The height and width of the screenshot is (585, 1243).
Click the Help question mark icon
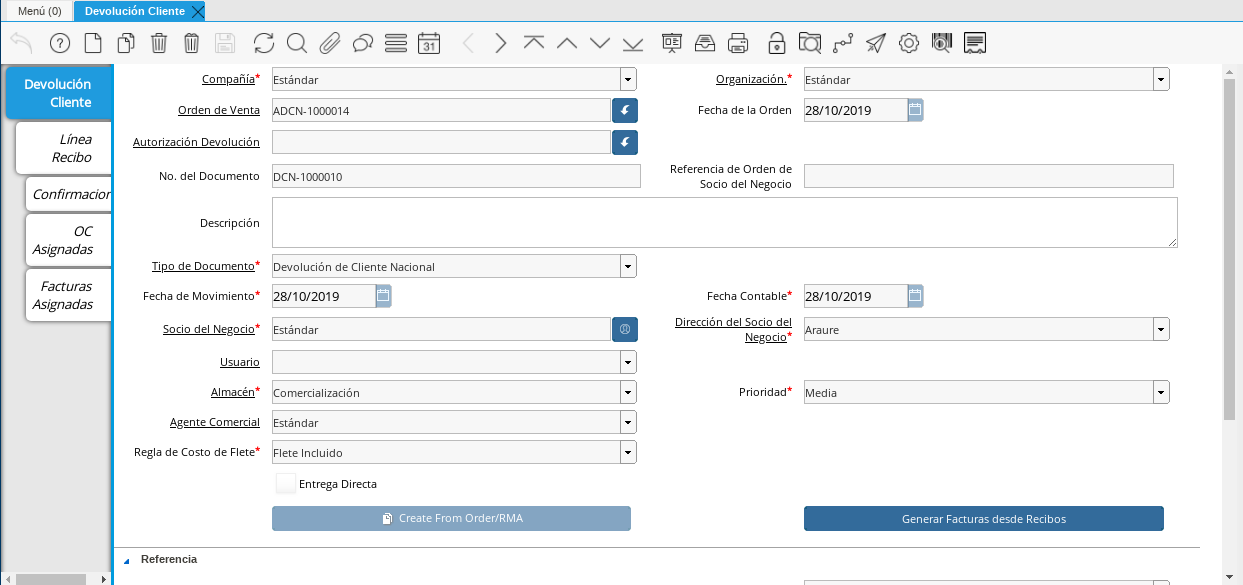point(60,43)
